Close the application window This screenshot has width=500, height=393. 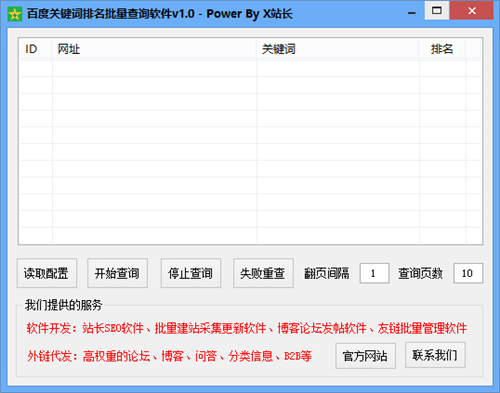[x=472, y=11]
